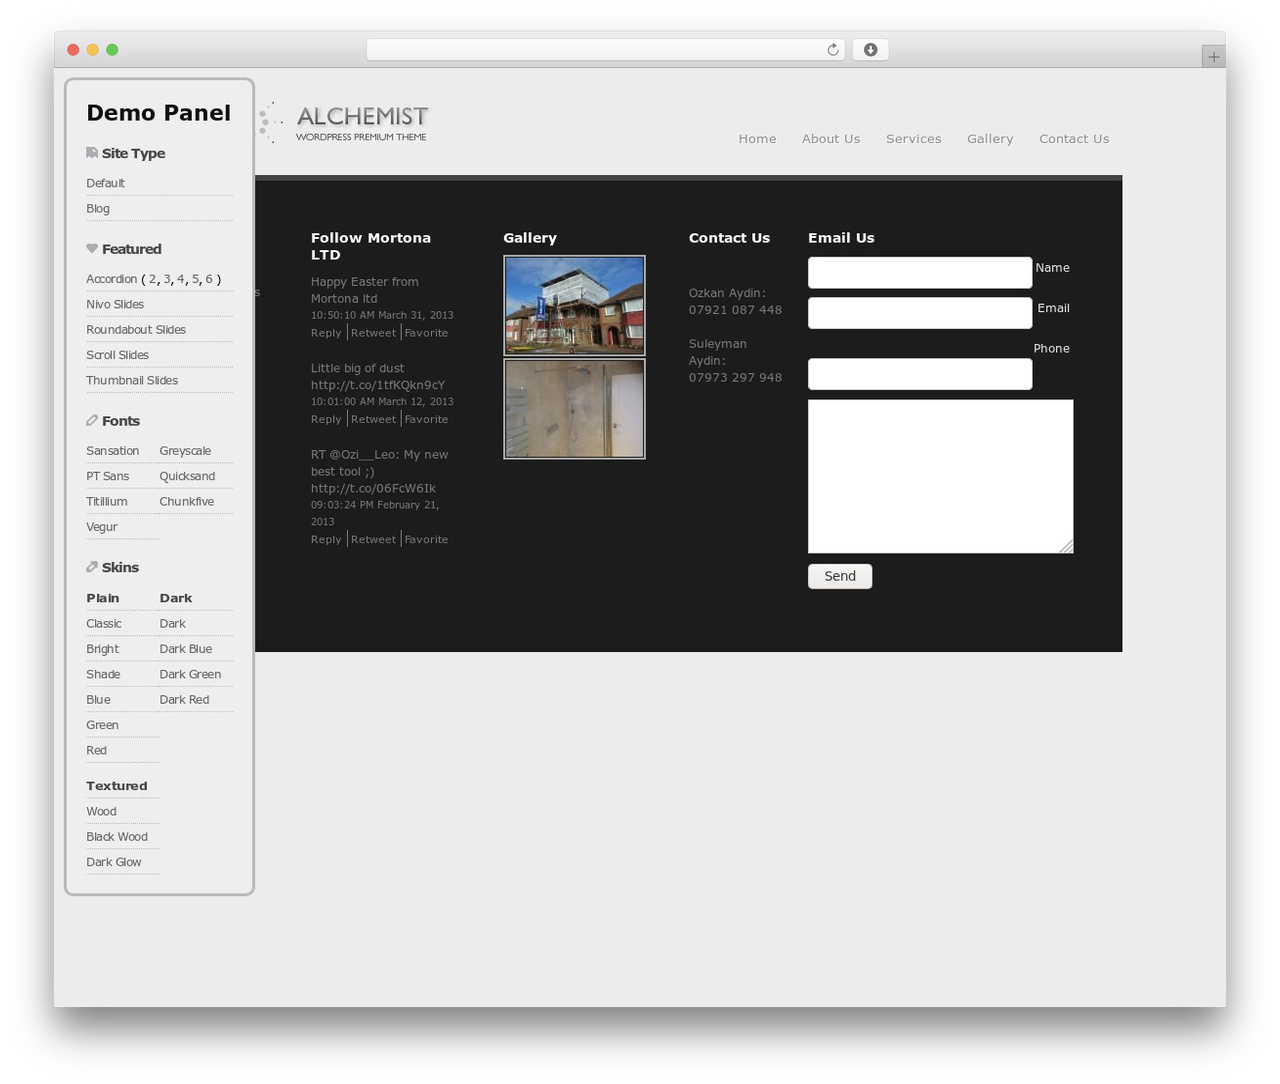Apply the Titillium font
Screen dimensions: 1280x1084
(x=106, y=502)
